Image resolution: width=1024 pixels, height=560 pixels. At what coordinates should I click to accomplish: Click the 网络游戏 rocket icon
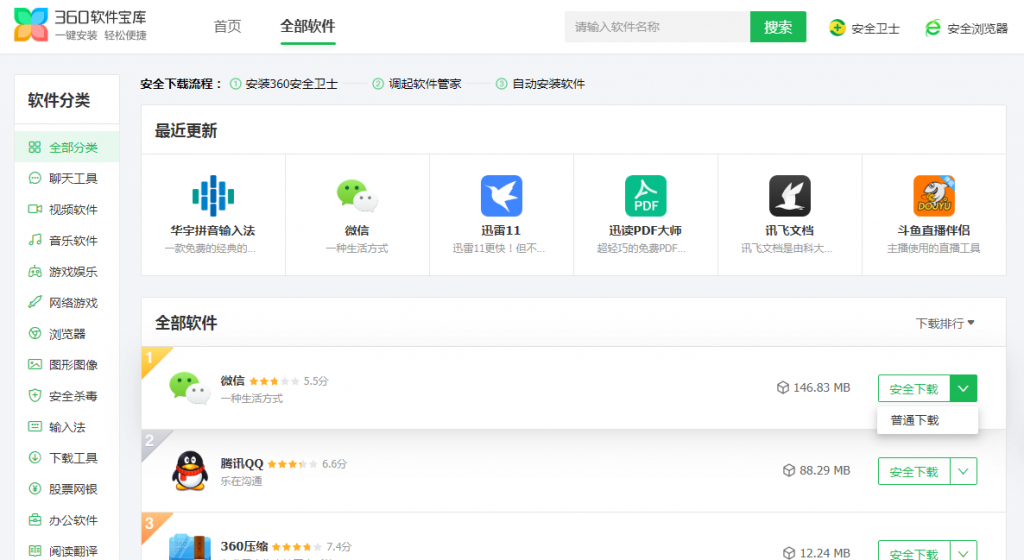point(35,302)
